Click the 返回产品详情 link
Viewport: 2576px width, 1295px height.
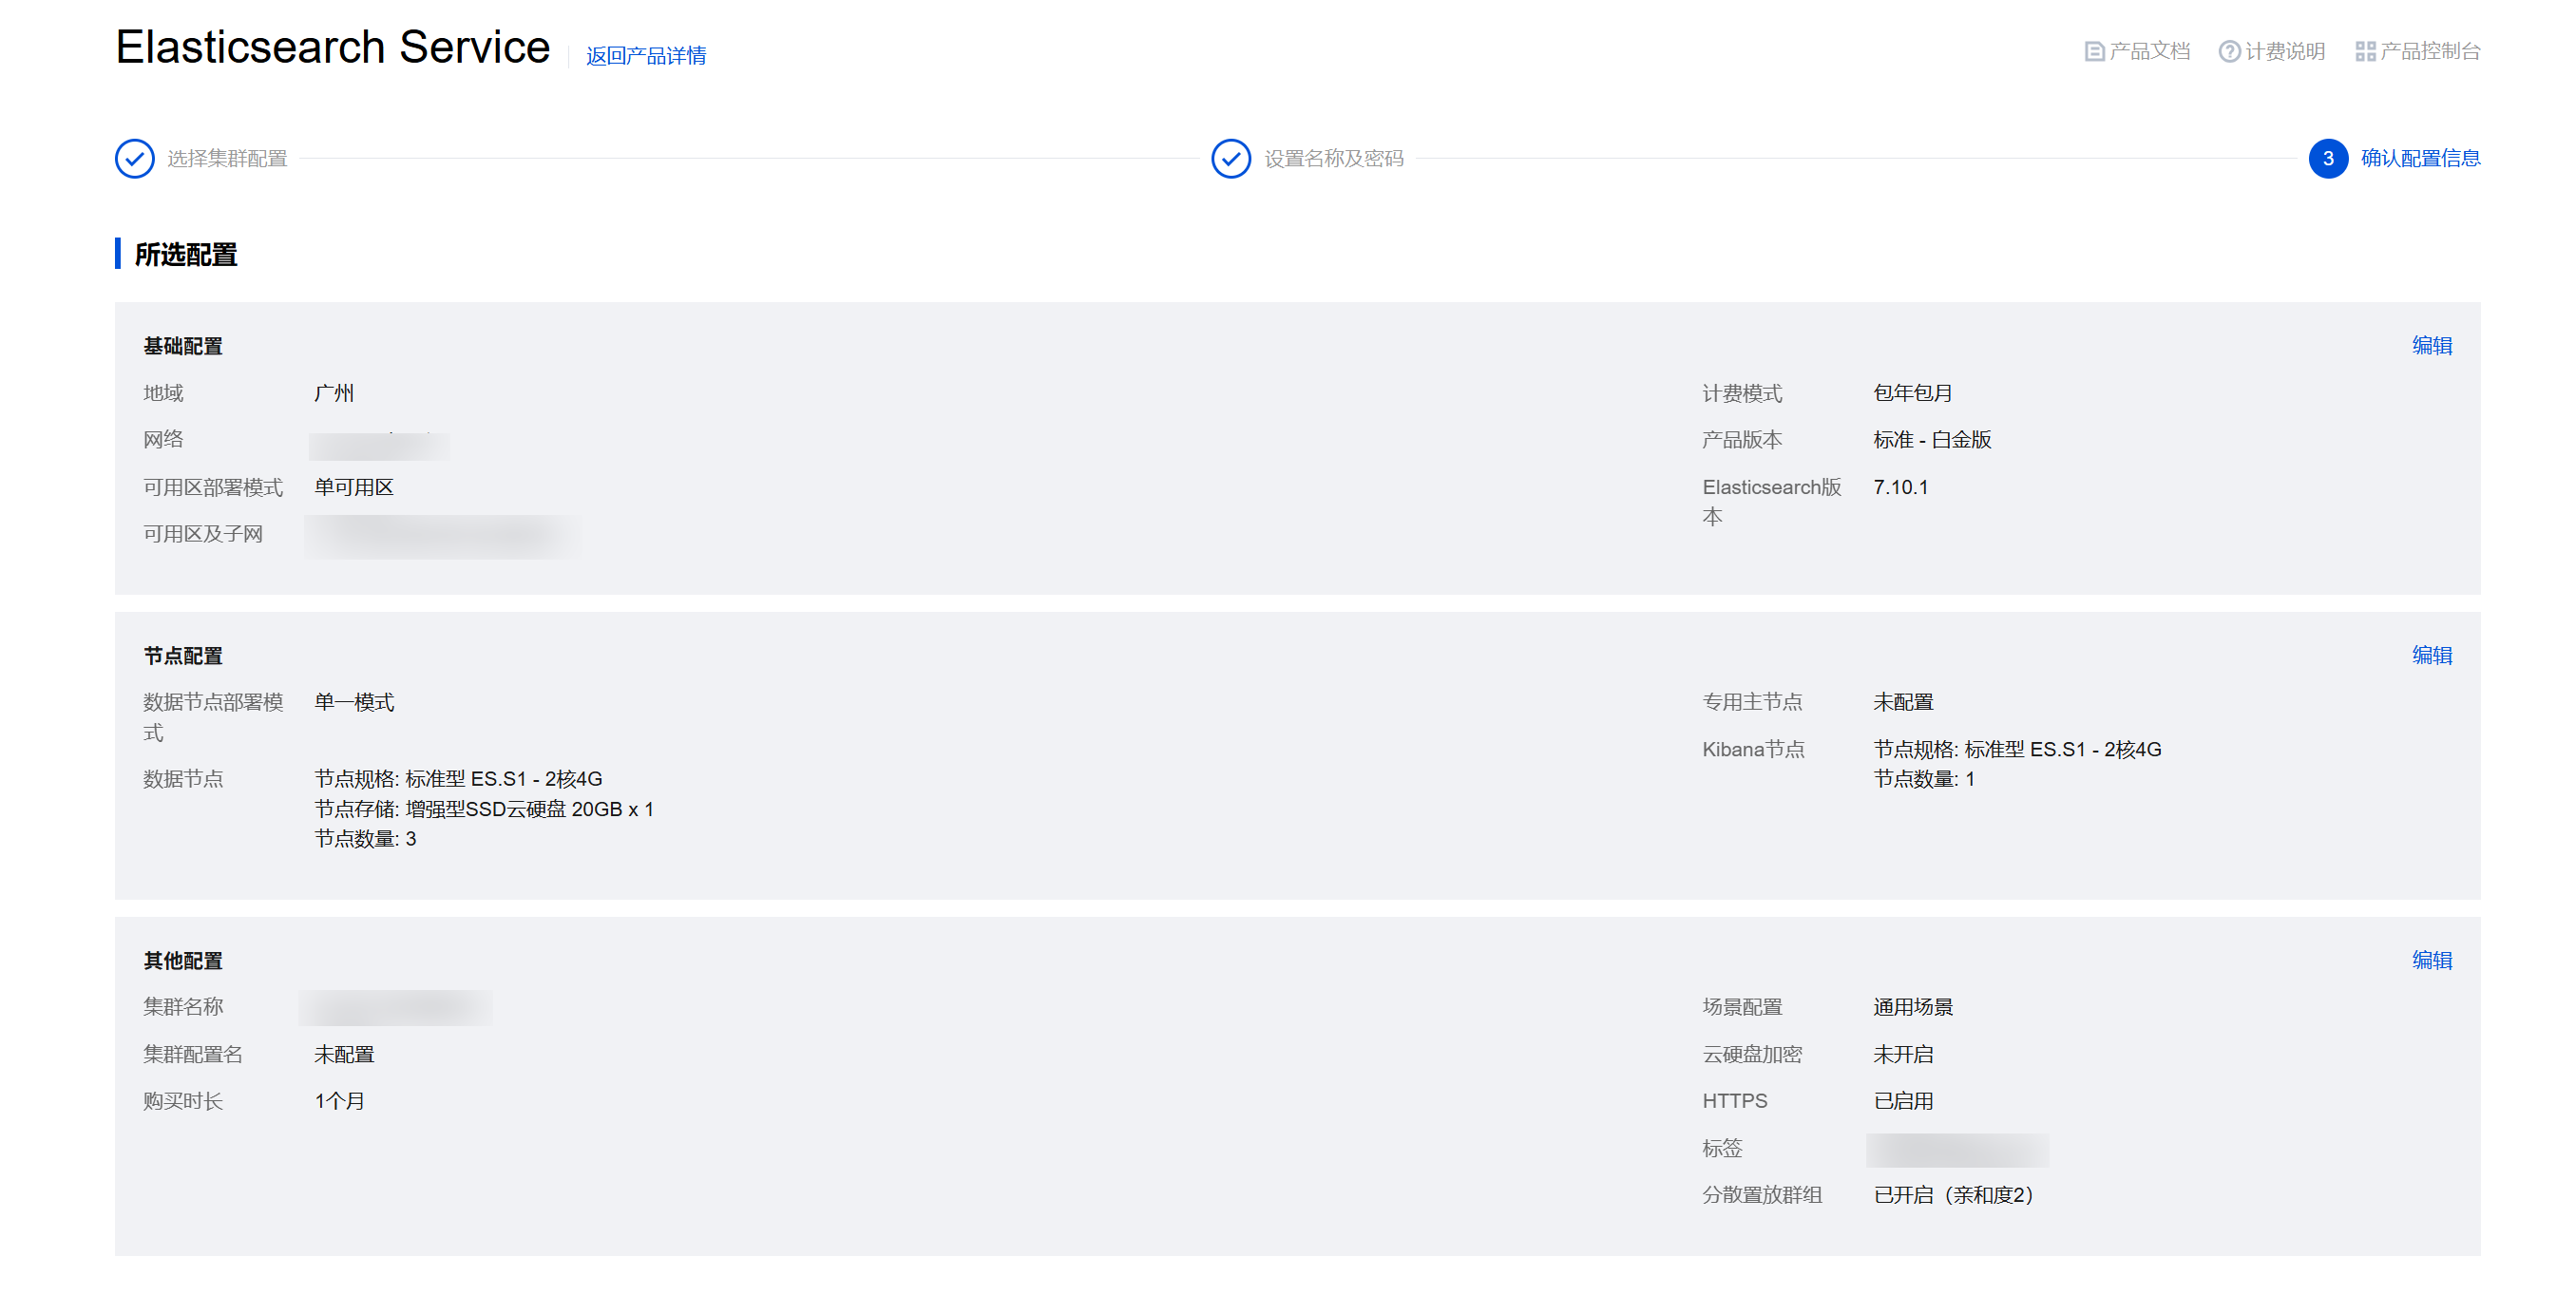(x=646, y=55)
